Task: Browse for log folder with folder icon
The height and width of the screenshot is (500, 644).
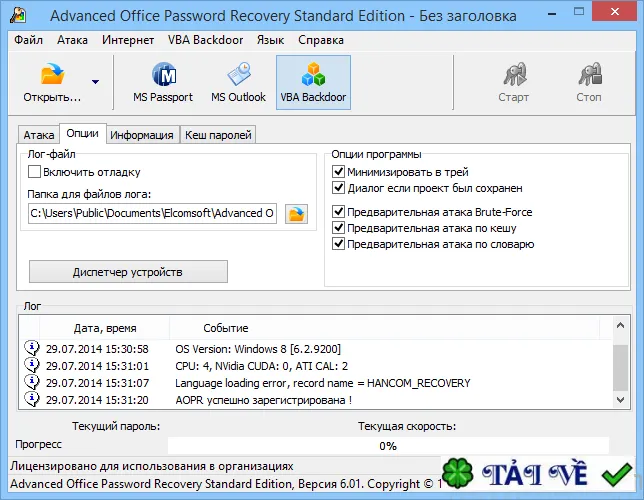Action: click(x=296, y=214)
